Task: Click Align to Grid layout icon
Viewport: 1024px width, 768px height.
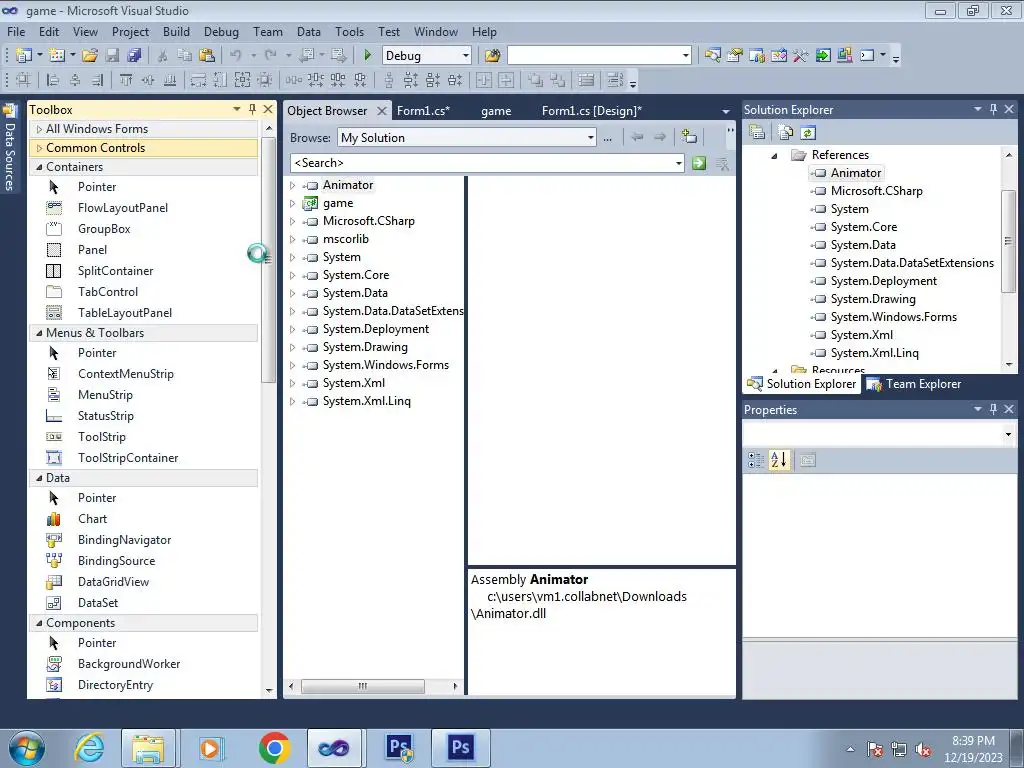Action: (24, 80)
